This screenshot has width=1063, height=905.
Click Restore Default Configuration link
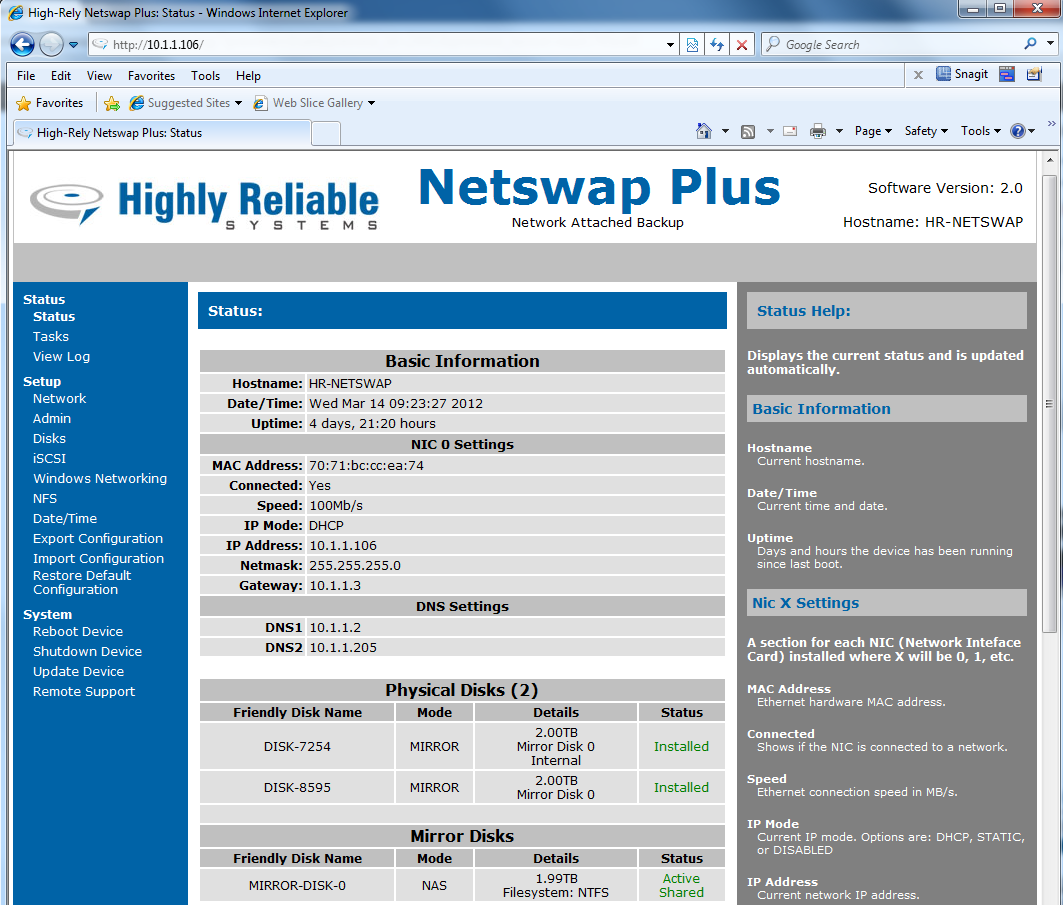[x=82, y=582]
